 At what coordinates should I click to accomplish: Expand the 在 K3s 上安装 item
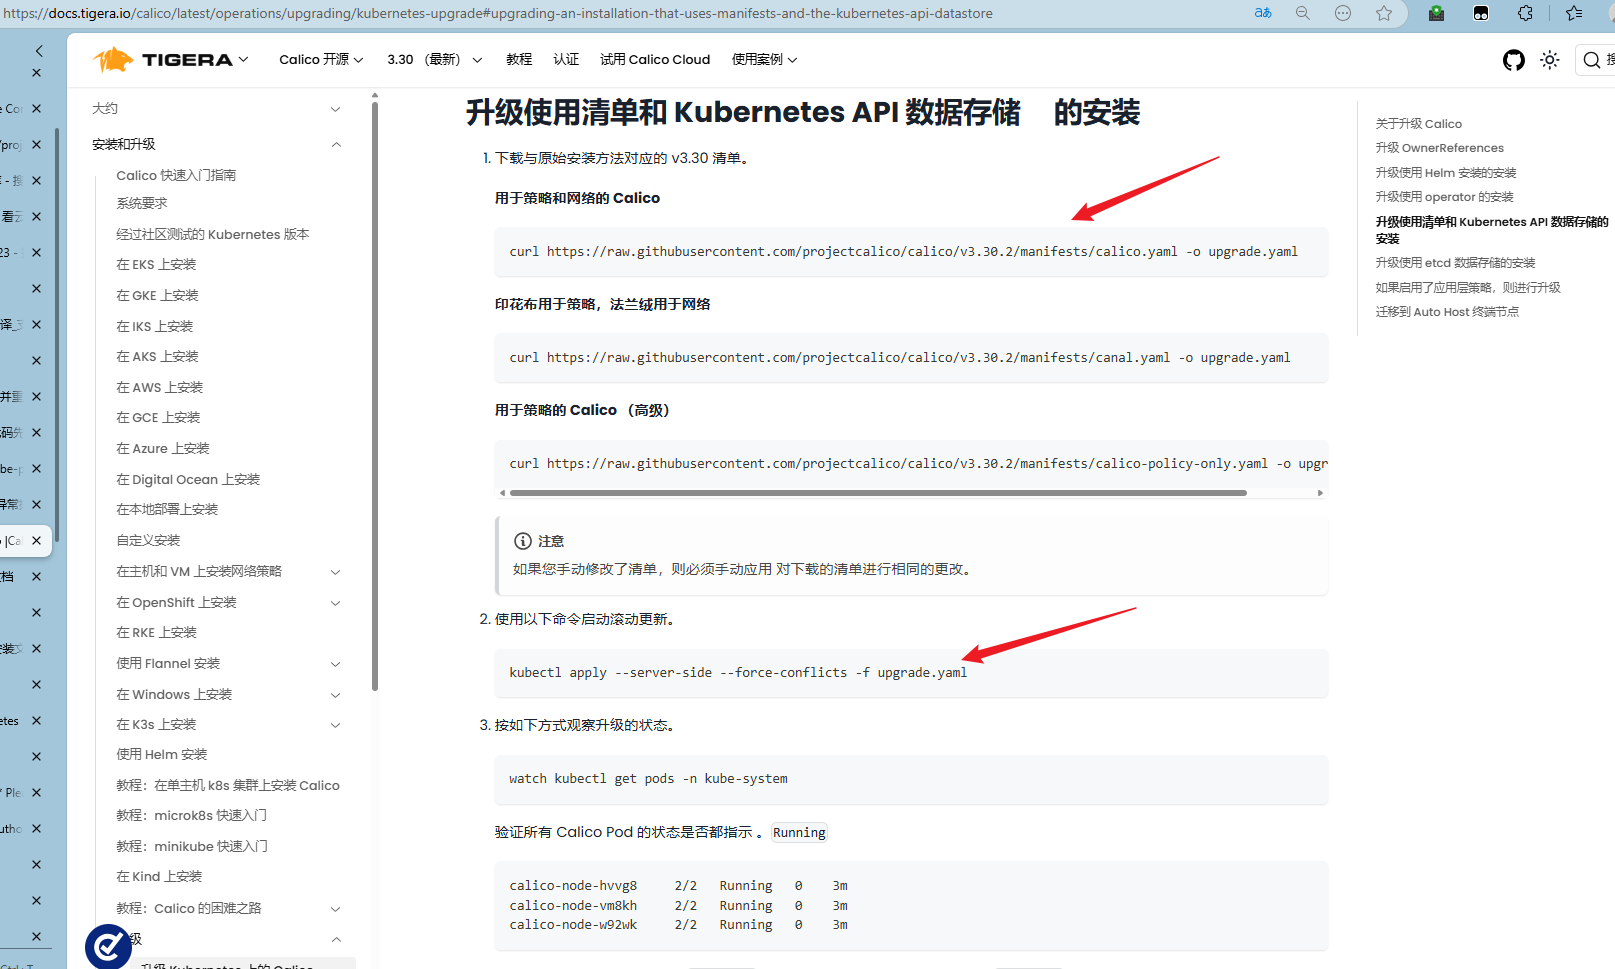tap(335, 725)
